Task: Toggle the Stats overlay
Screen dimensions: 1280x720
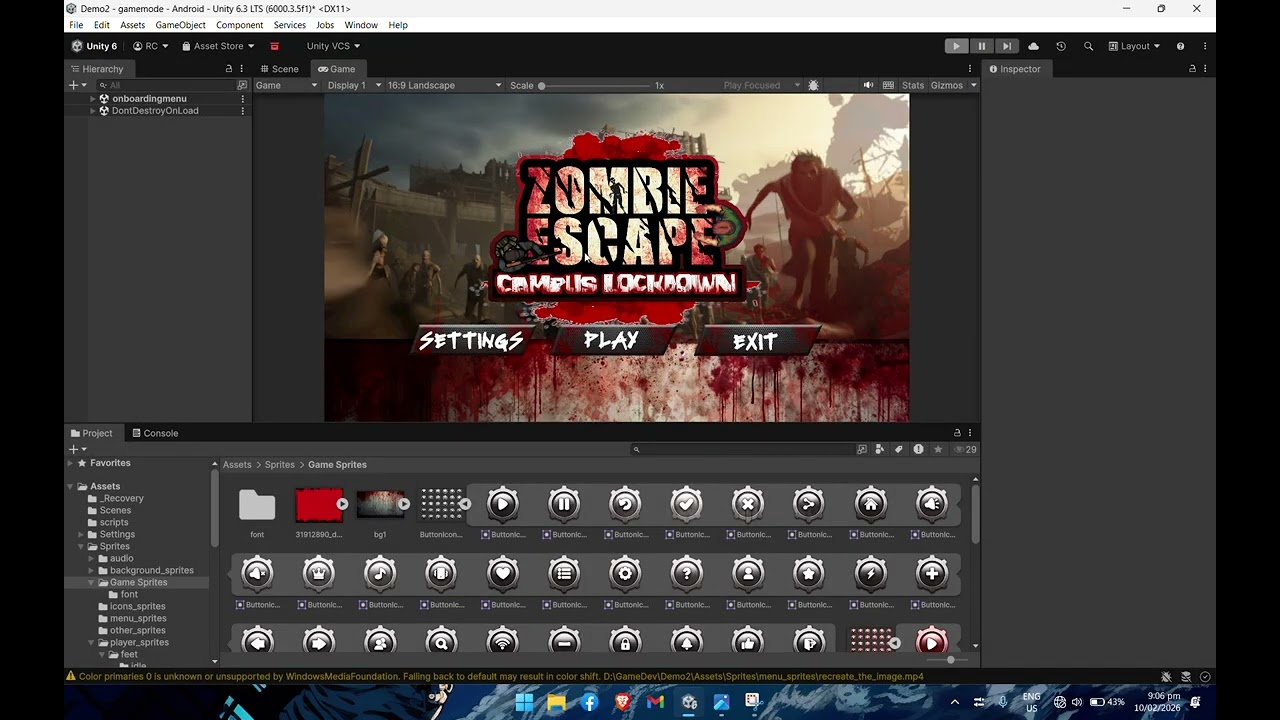Action: 913,85
